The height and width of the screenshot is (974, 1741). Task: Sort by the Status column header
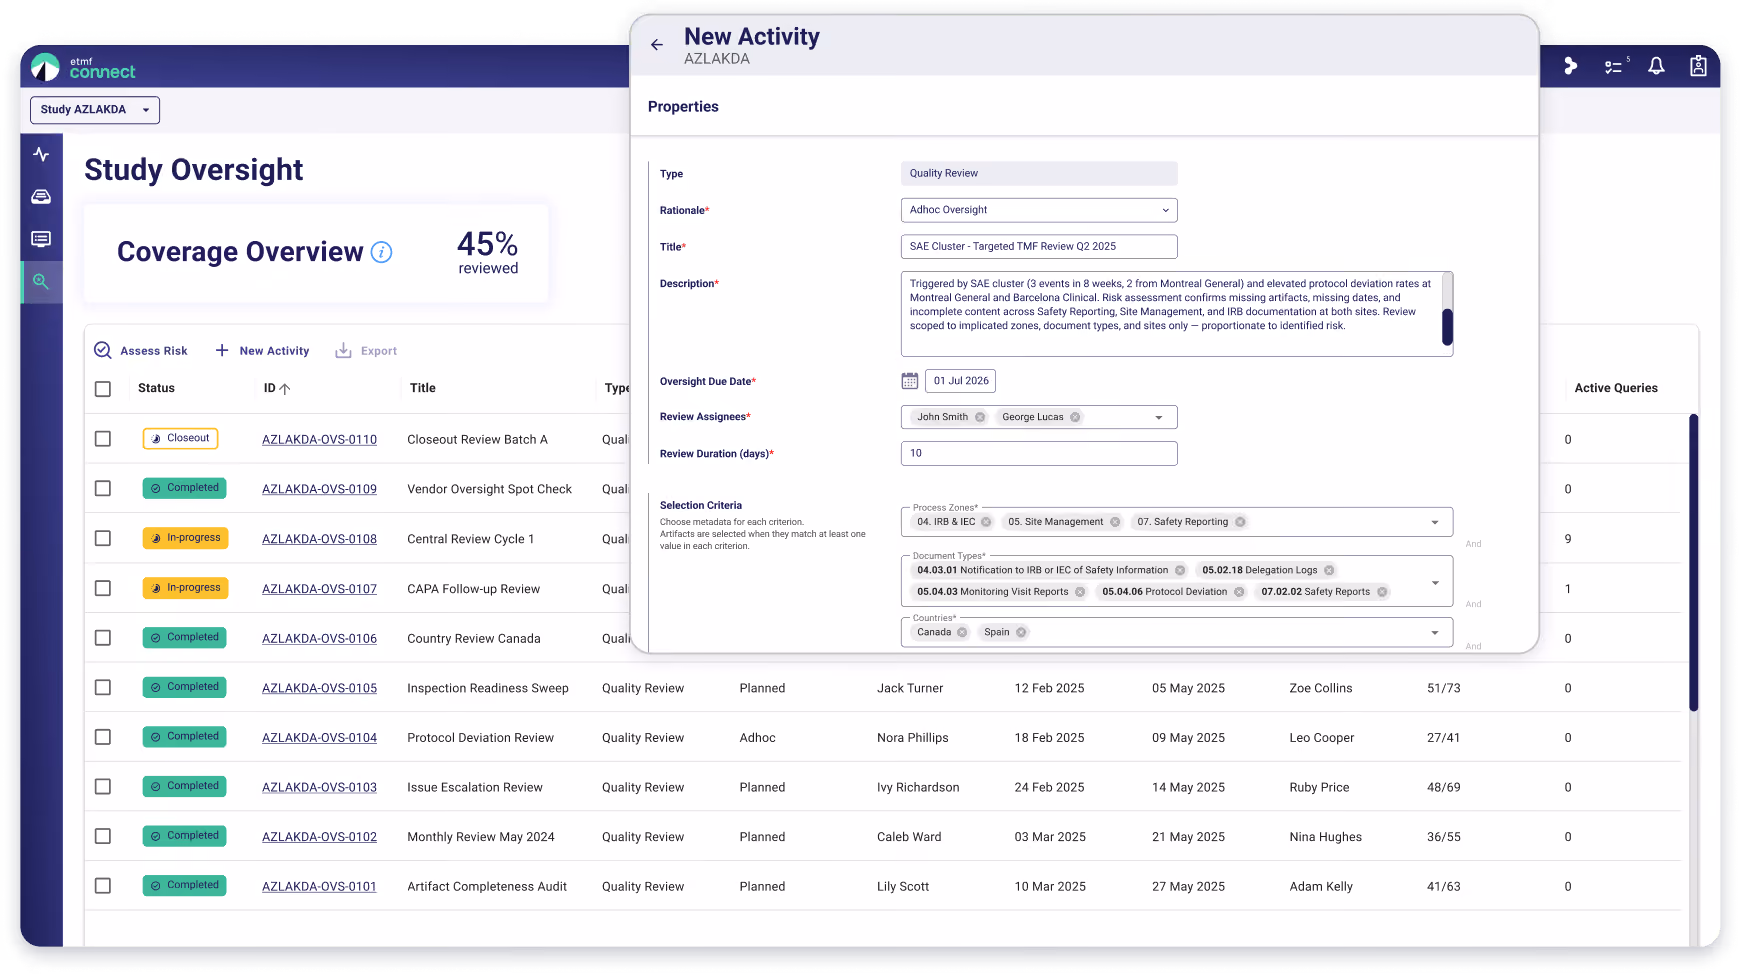tap(156, 388)
